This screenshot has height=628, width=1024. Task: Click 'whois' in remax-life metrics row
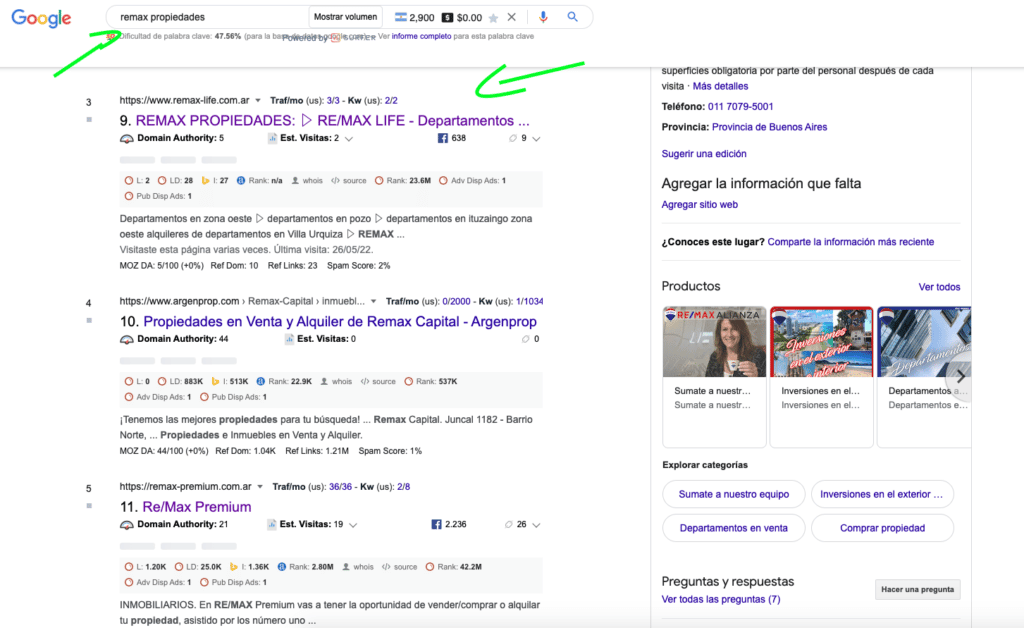point(307,181)
